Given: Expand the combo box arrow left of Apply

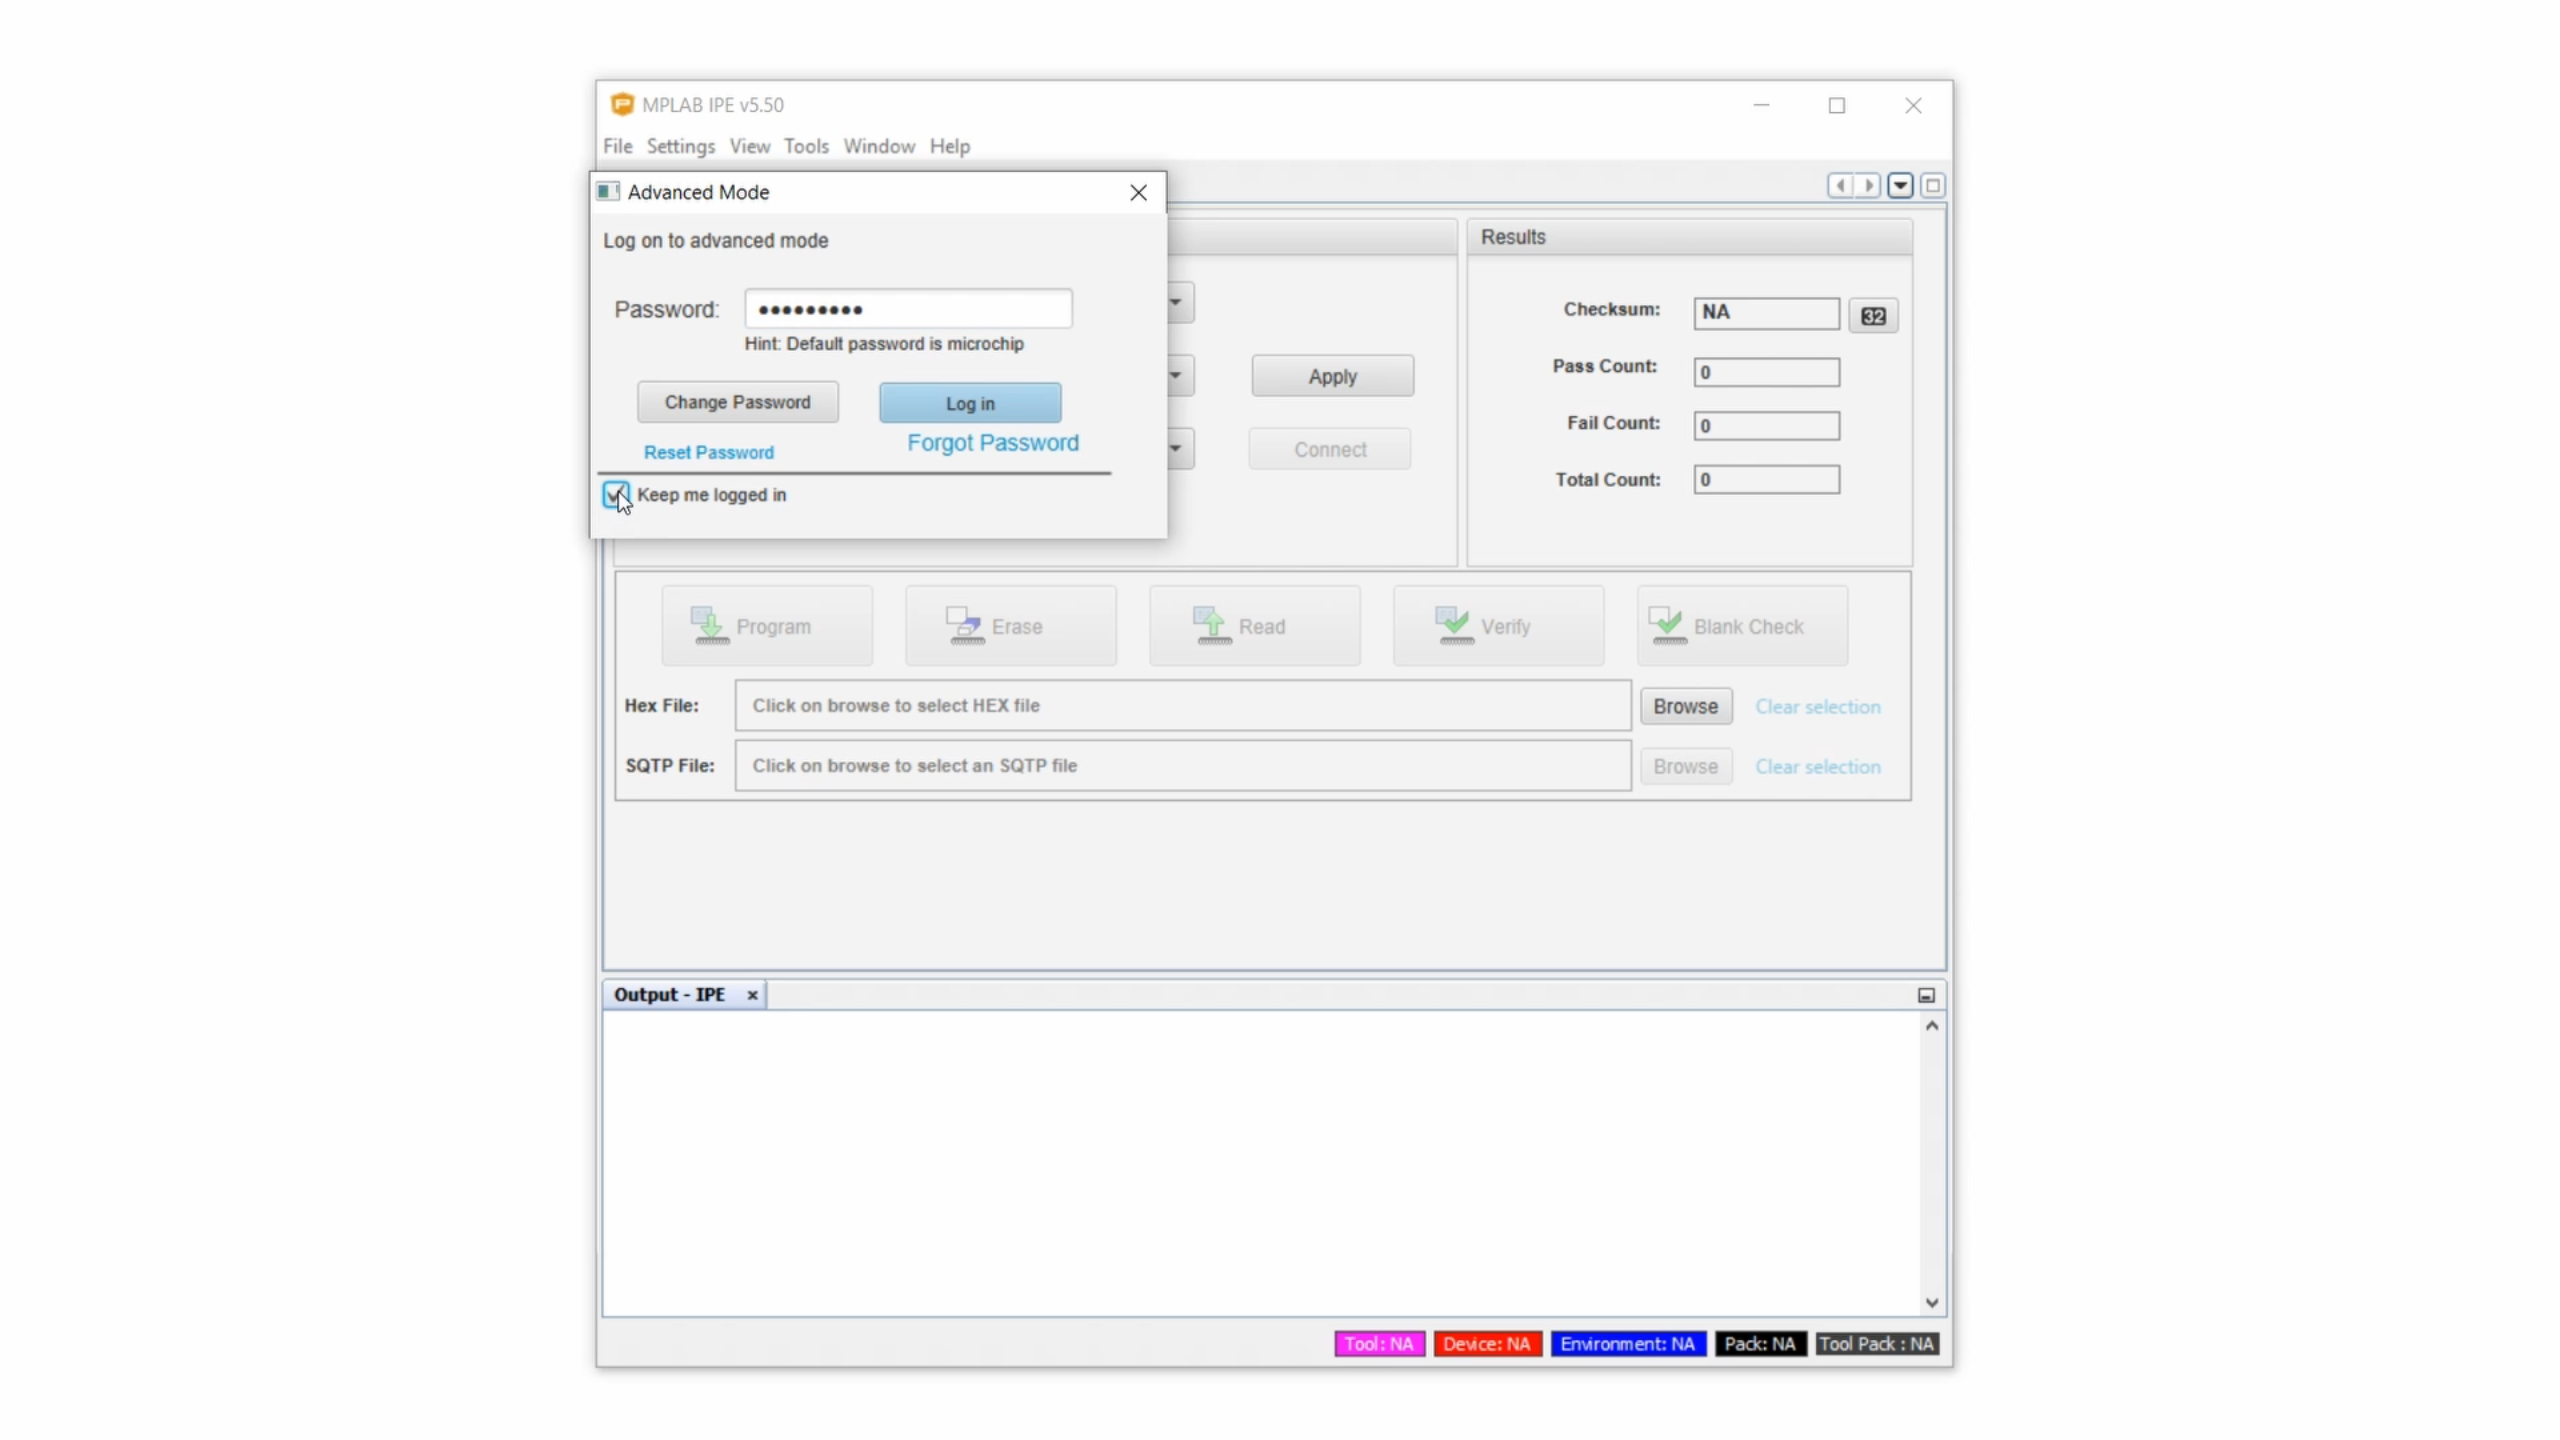Looking at the screenshot, I should click(x=1177, y=376).
